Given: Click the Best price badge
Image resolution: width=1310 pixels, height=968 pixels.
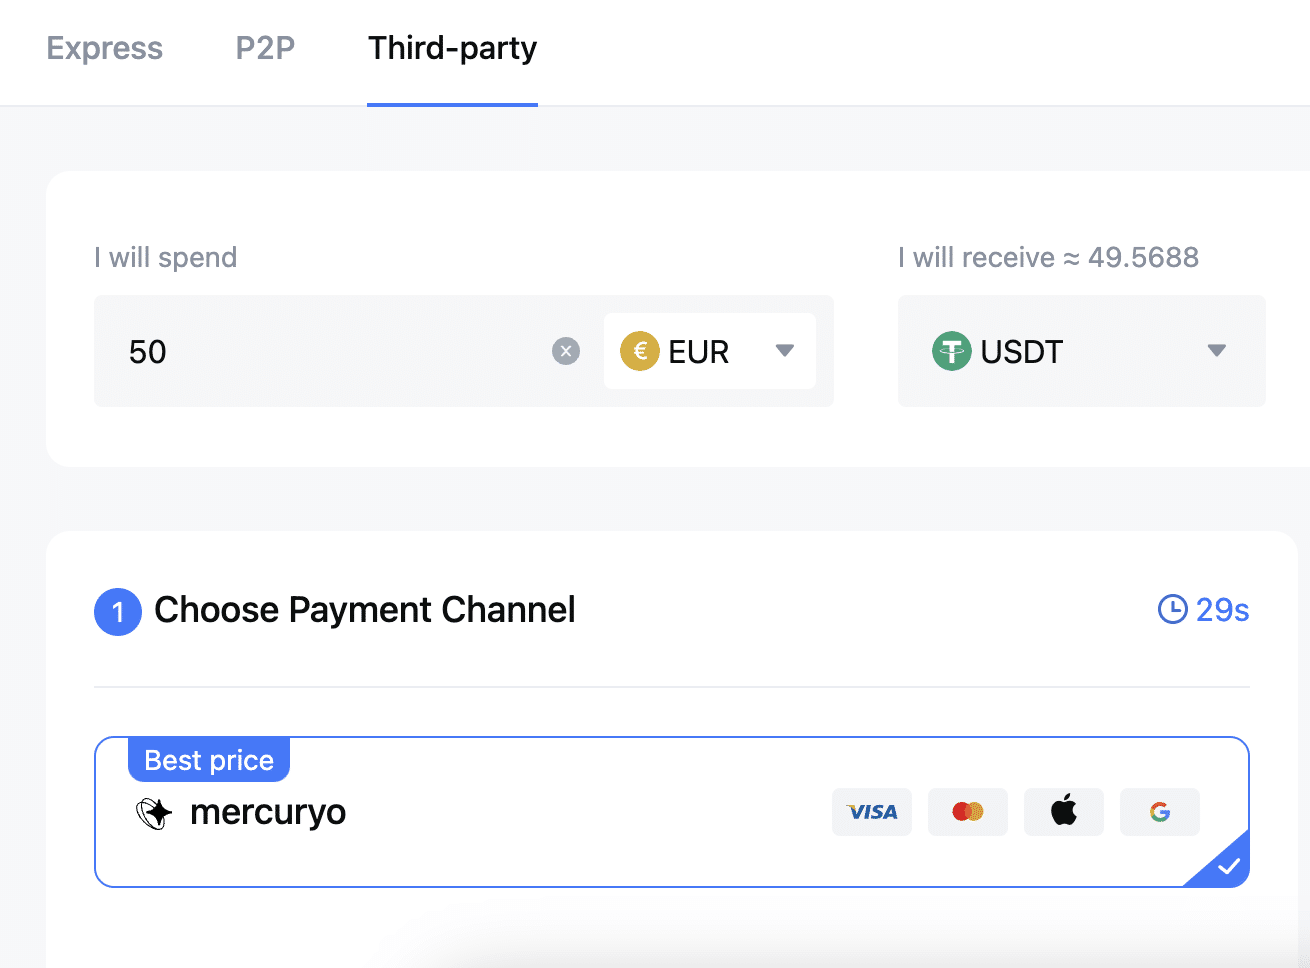Looking at the screenshot, I should click(209, 760).
